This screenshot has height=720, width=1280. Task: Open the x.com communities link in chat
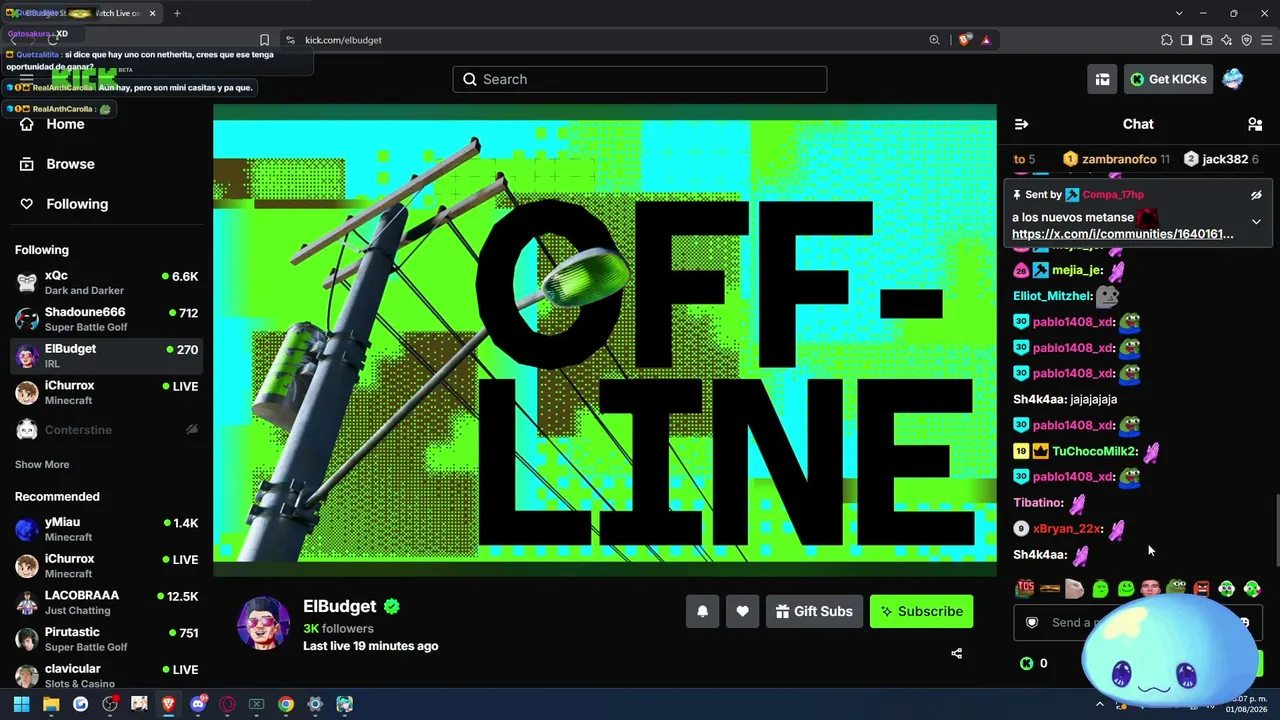pyautogui.click(x=1122, y=234)
